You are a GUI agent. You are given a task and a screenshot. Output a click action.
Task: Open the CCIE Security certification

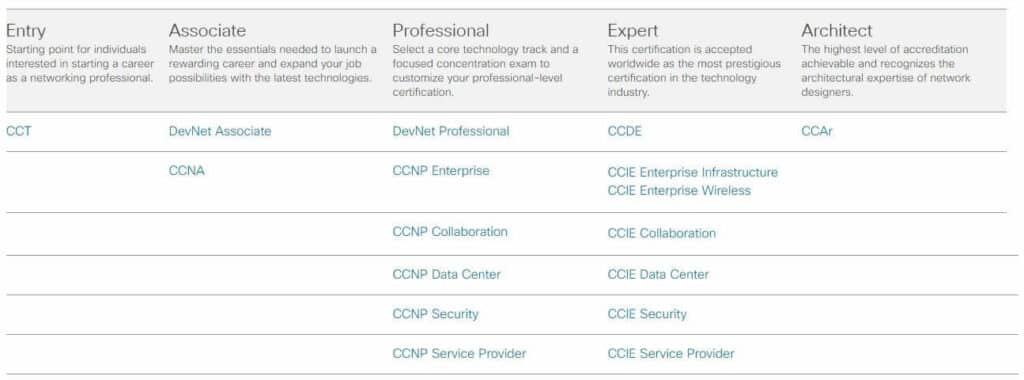click(647, 314)
